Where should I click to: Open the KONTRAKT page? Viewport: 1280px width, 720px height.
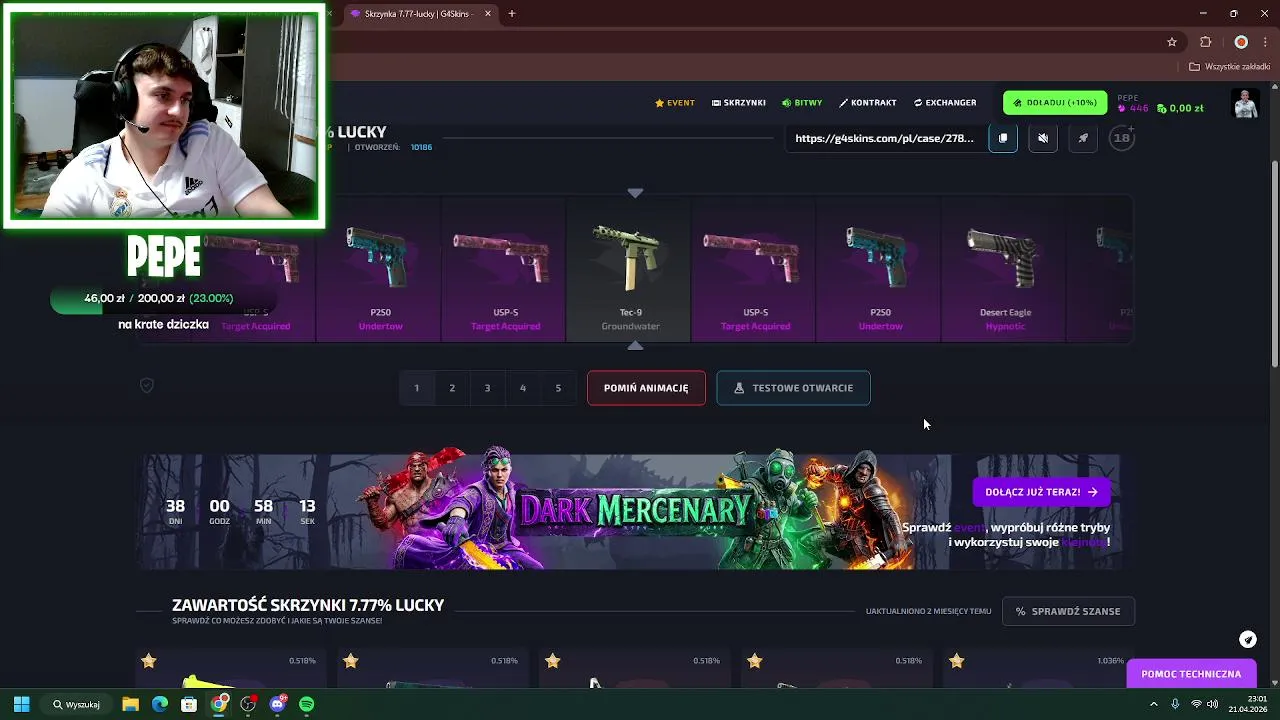click(x=867, y=103)
